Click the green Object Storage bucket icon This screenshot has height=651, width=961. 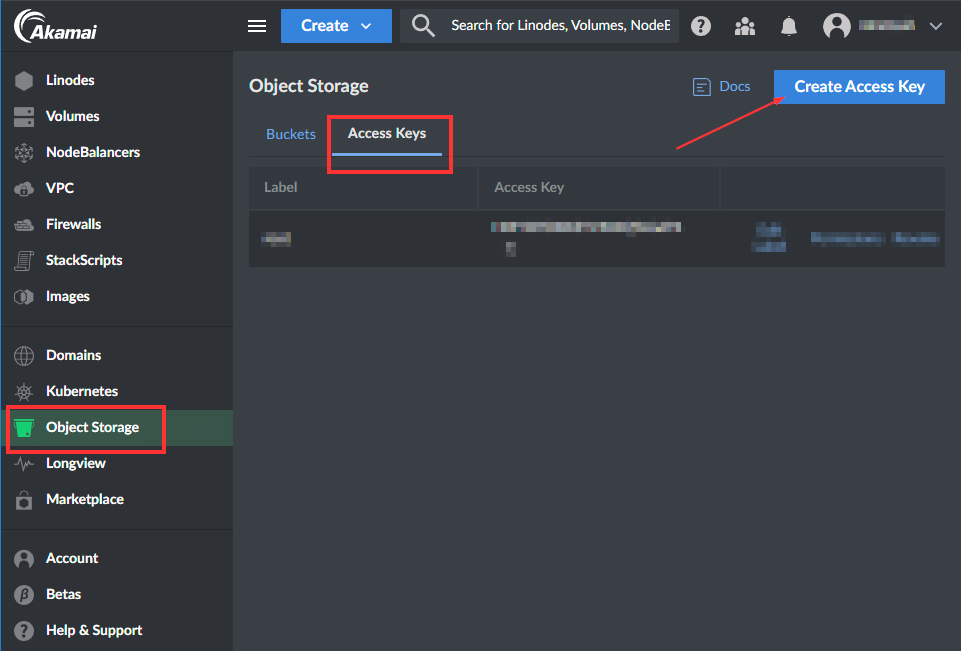point(24,428)
